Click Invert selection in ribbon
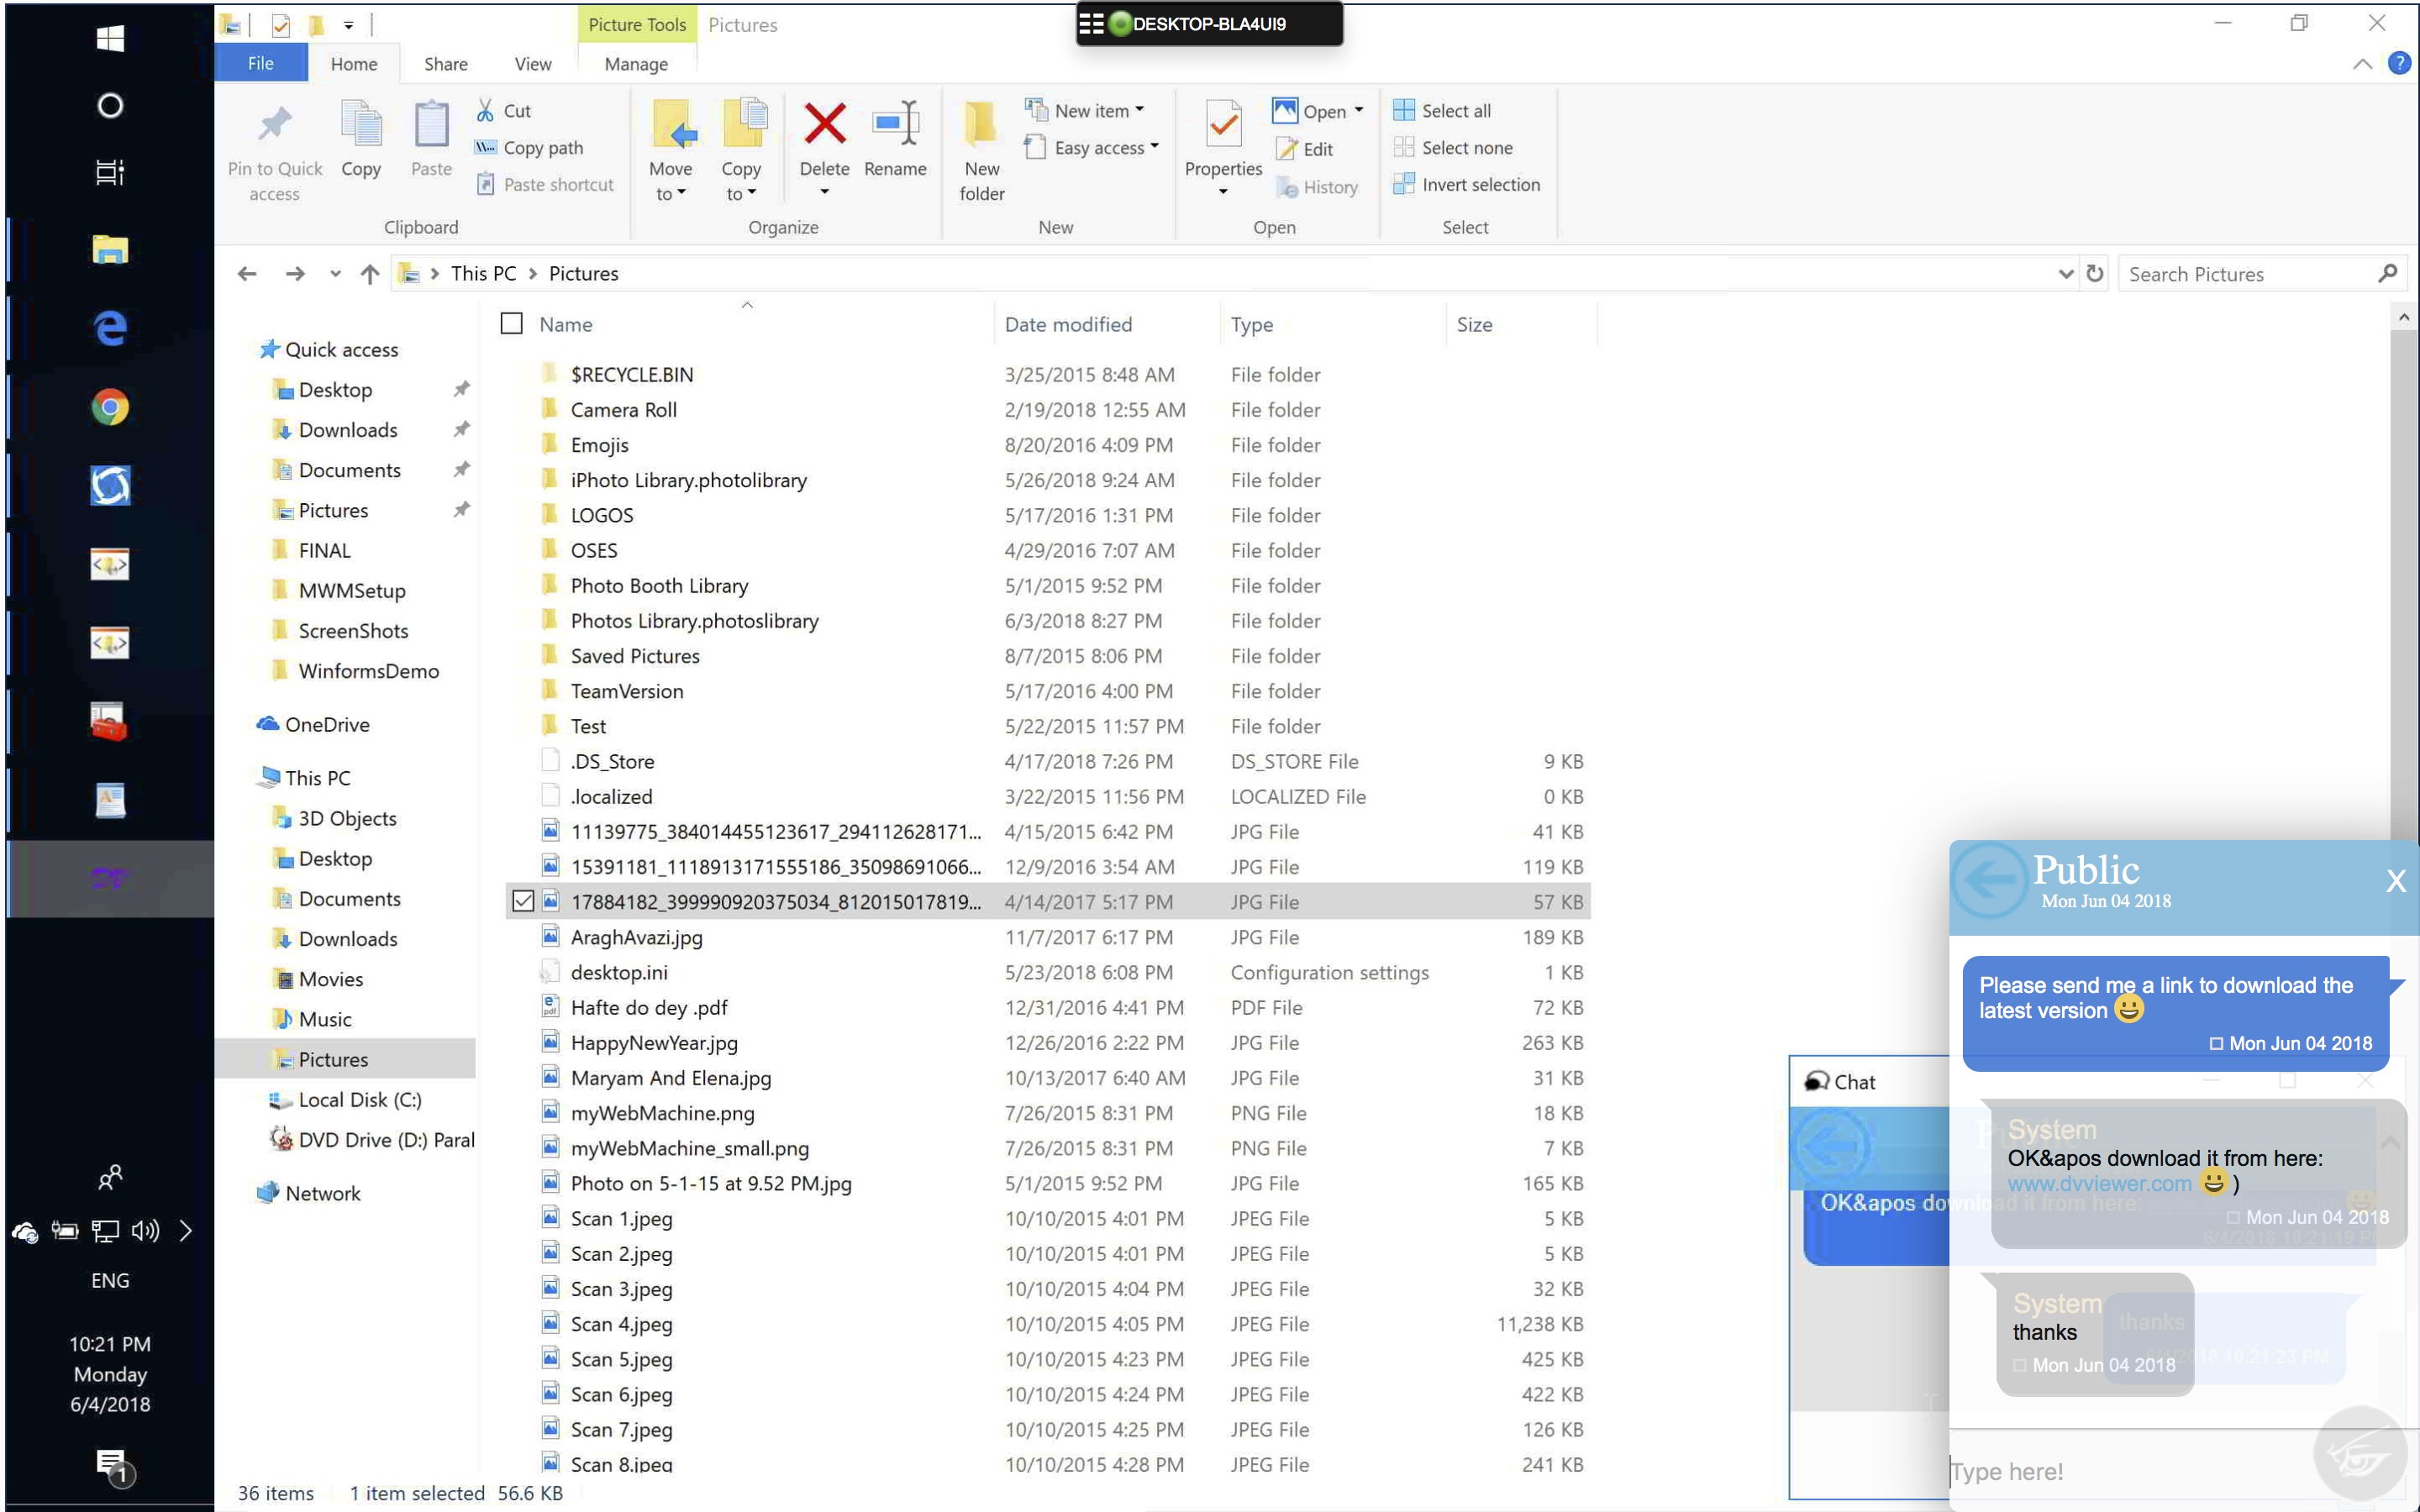2420x1512 pixels. [1466, 184]
